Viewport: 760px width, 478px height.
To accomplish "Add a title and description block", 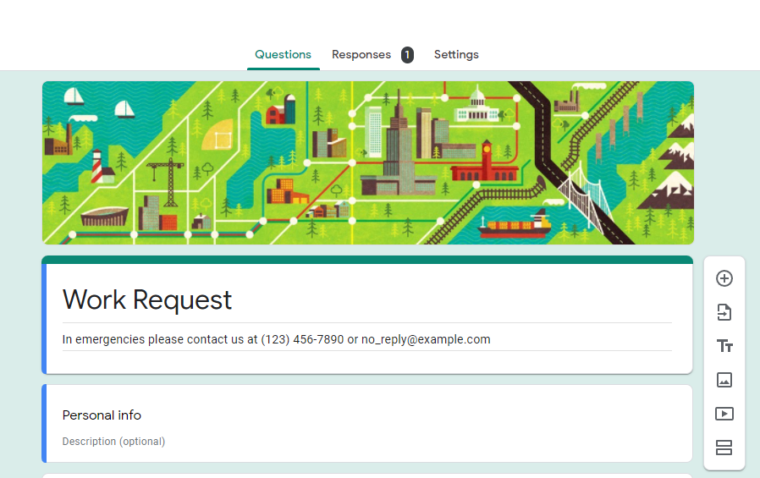I will [725, 346].
